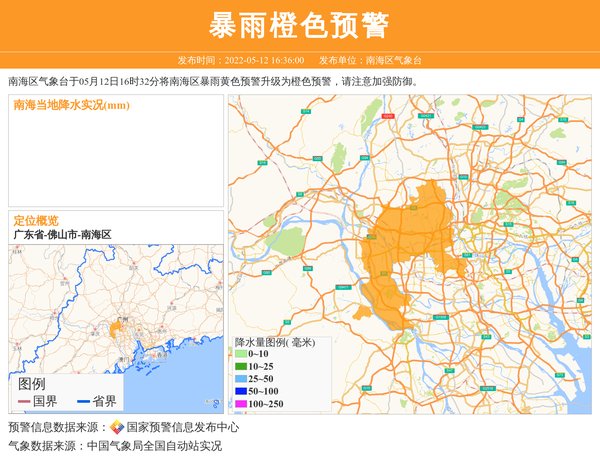Image resolution: width=600 pixels, height=471 pixels.
Task: Click the blue 省界 line symbol in legend
Action: [83, 402]
